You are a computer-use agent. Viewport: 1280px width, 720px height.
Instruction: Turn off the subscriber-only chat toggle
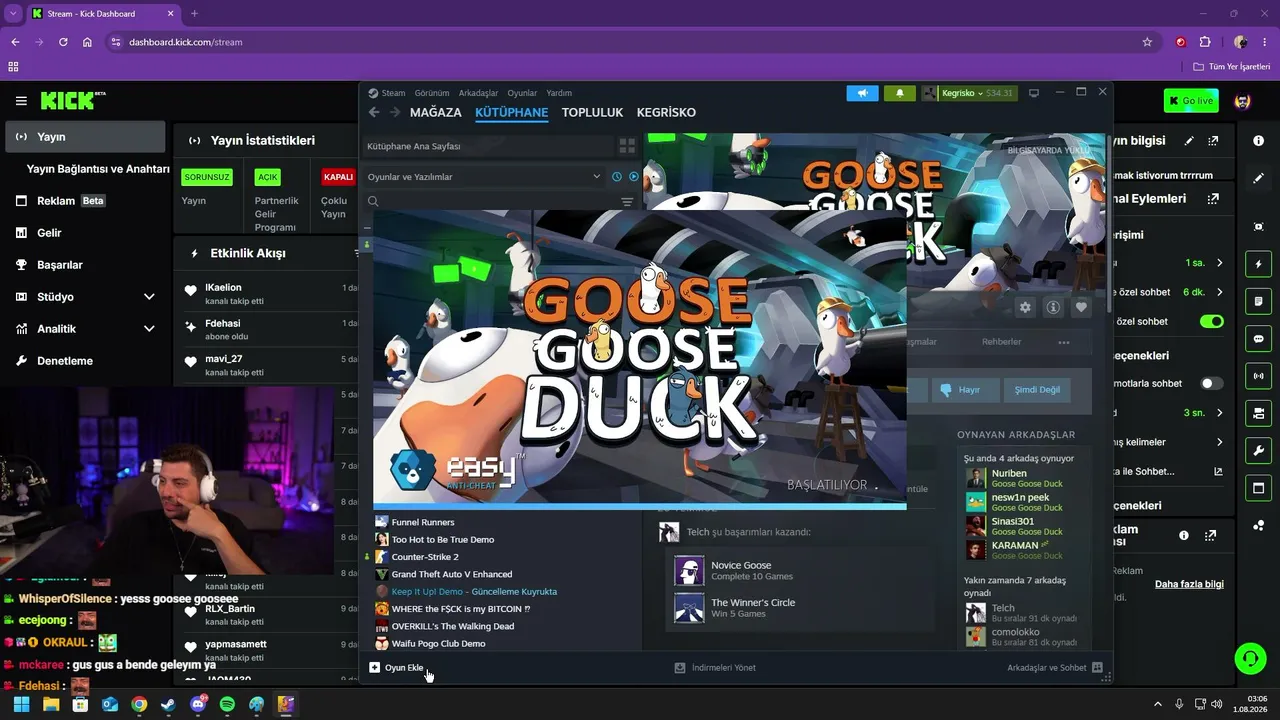(1212, 322)
